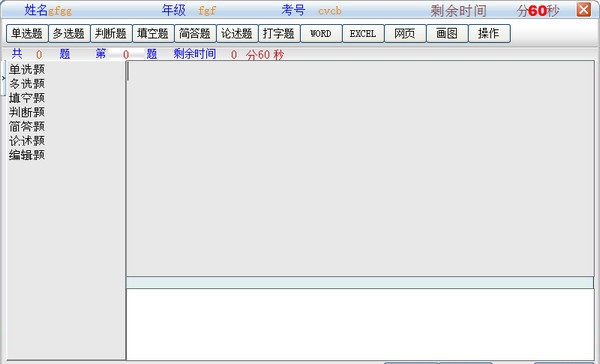Click the grade value fgf
600x364 pixels.
point(207,11)
